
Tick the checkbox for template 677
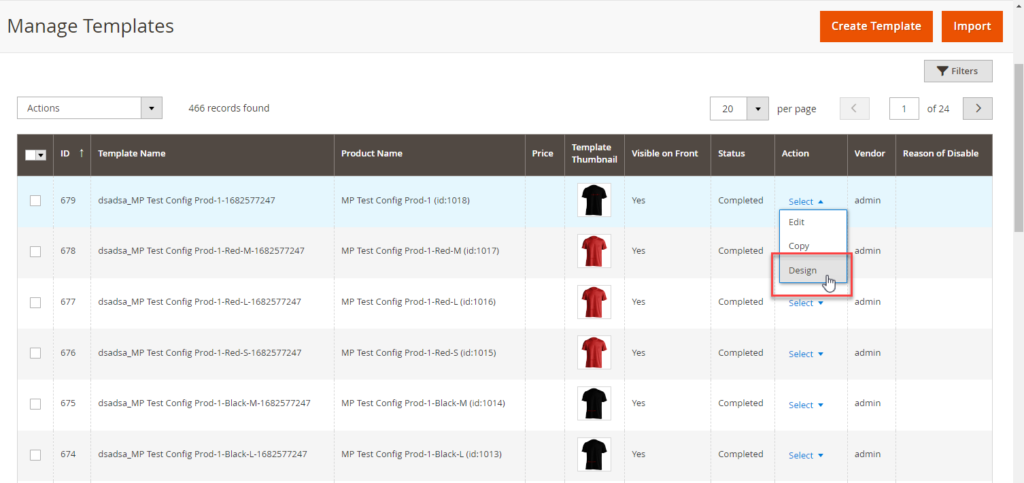[x=35, y=302]
